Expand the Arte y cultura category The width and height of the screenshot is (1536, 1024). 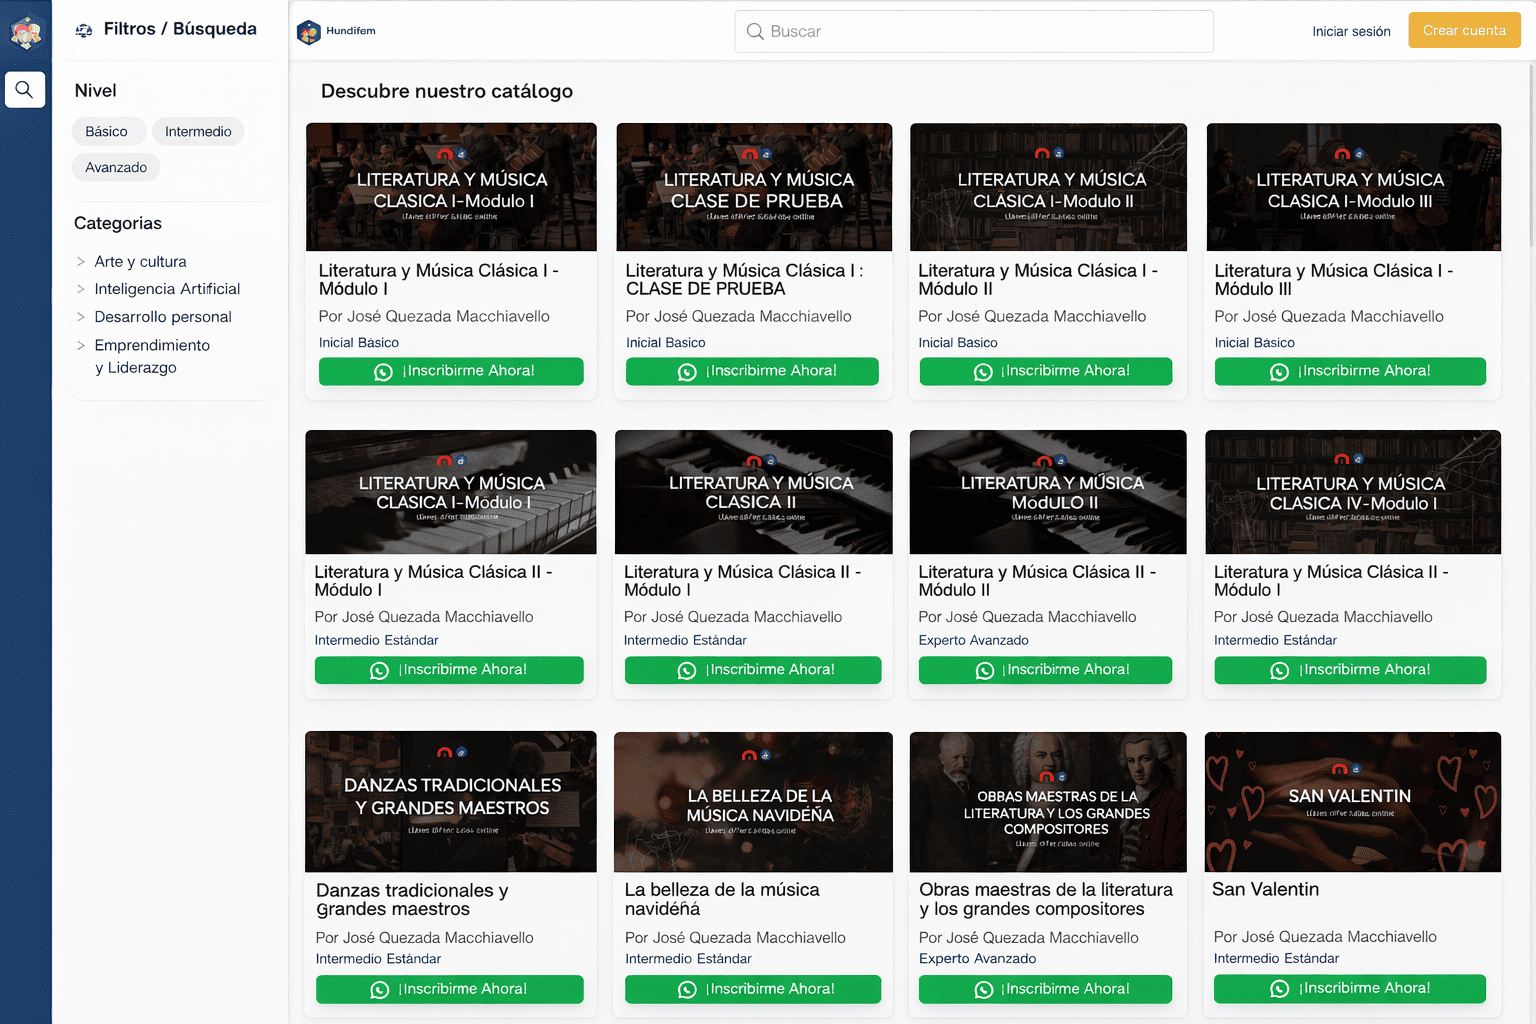(x=140, y=262)
